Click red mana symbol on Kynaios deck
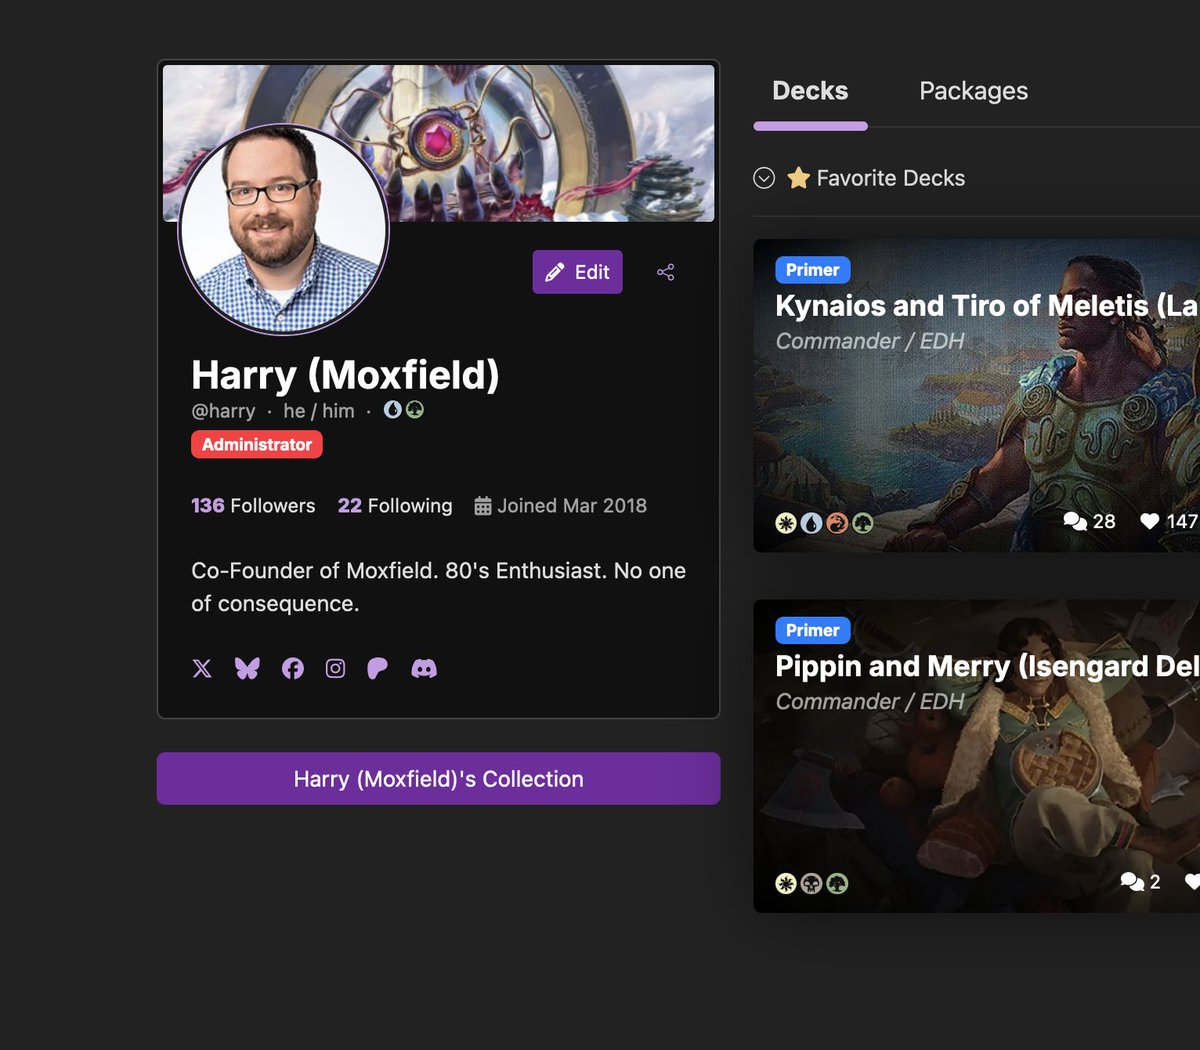The image size is (1200, 1050). [x=837, y=522]
